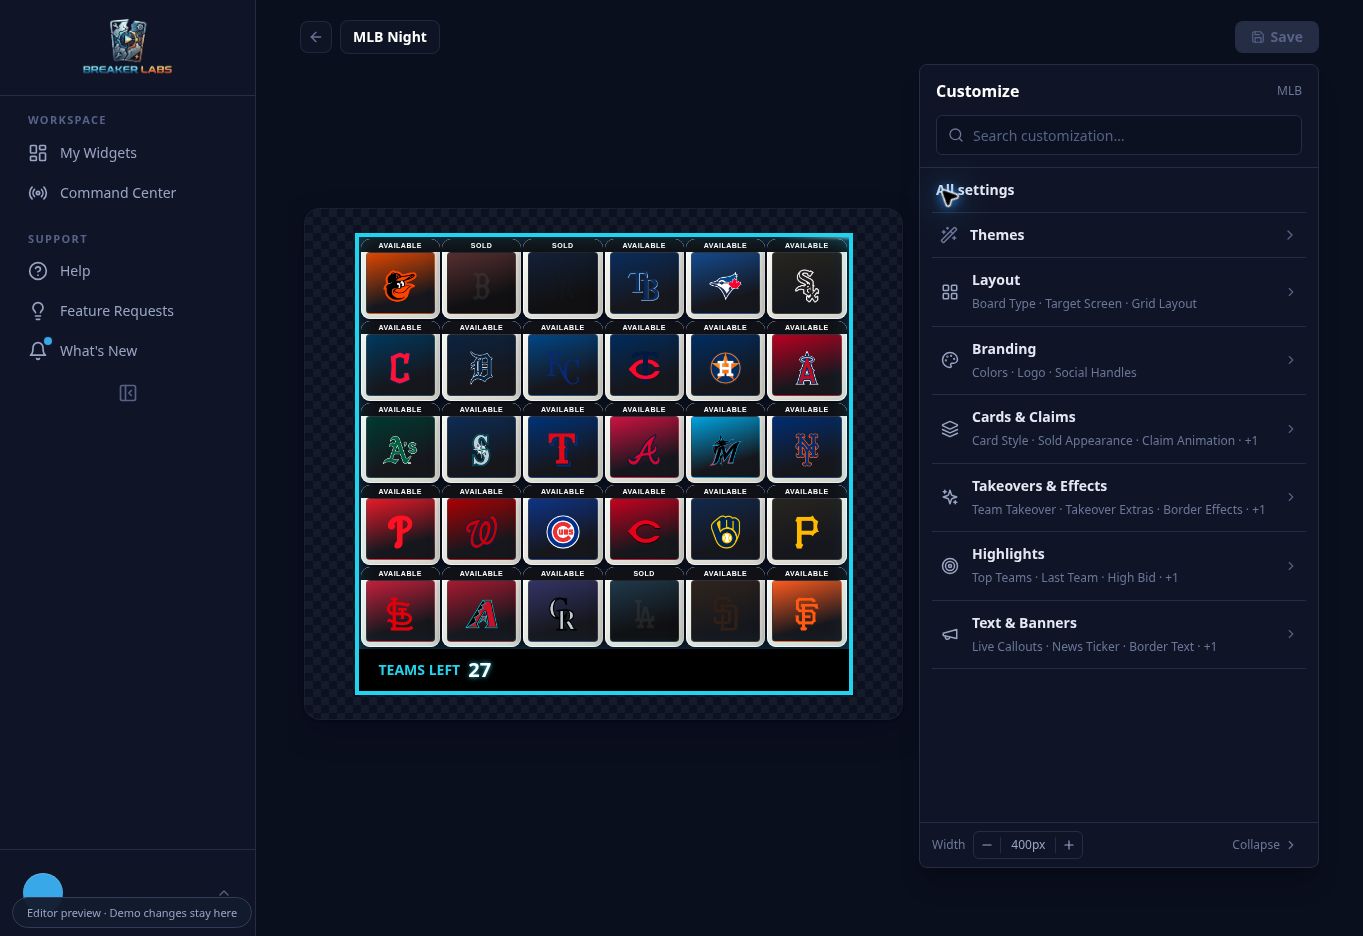Click the What's New bell icon

pos(38,351)
